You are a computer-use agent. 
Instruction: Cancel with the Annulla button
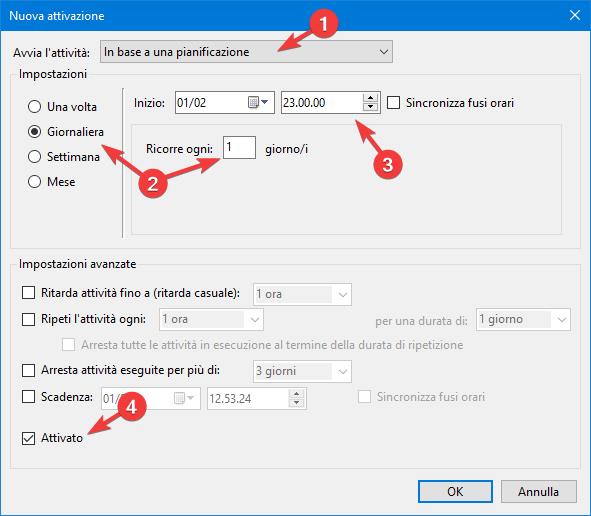tap(539, 492)
